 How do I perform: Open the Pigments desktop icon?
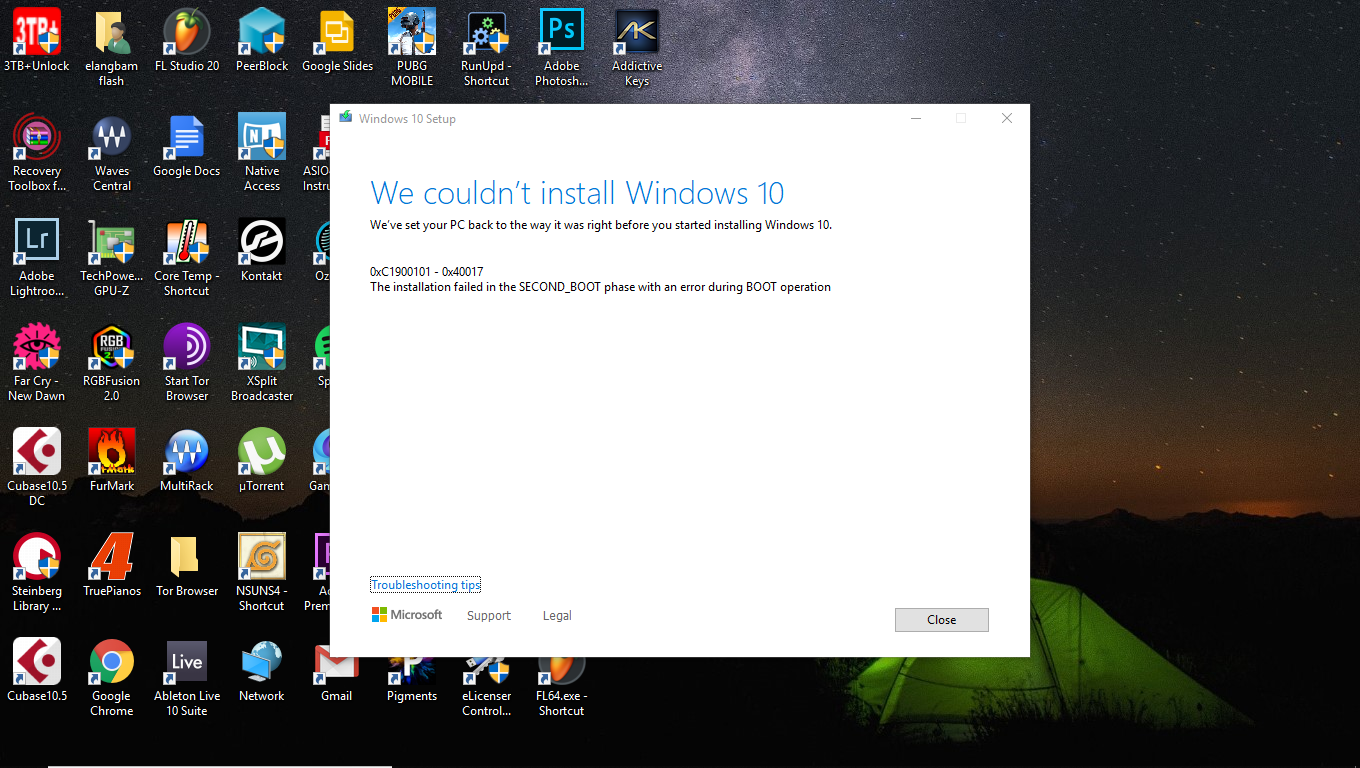click(412, 680)
